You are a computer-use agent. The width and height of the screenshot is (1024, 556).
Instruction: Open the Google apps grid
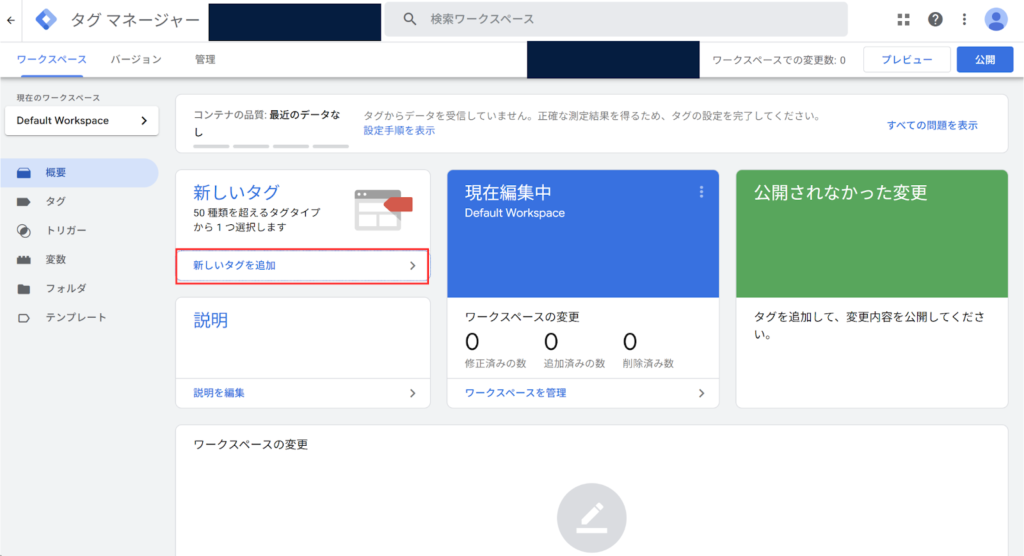(x=904, y=19)
